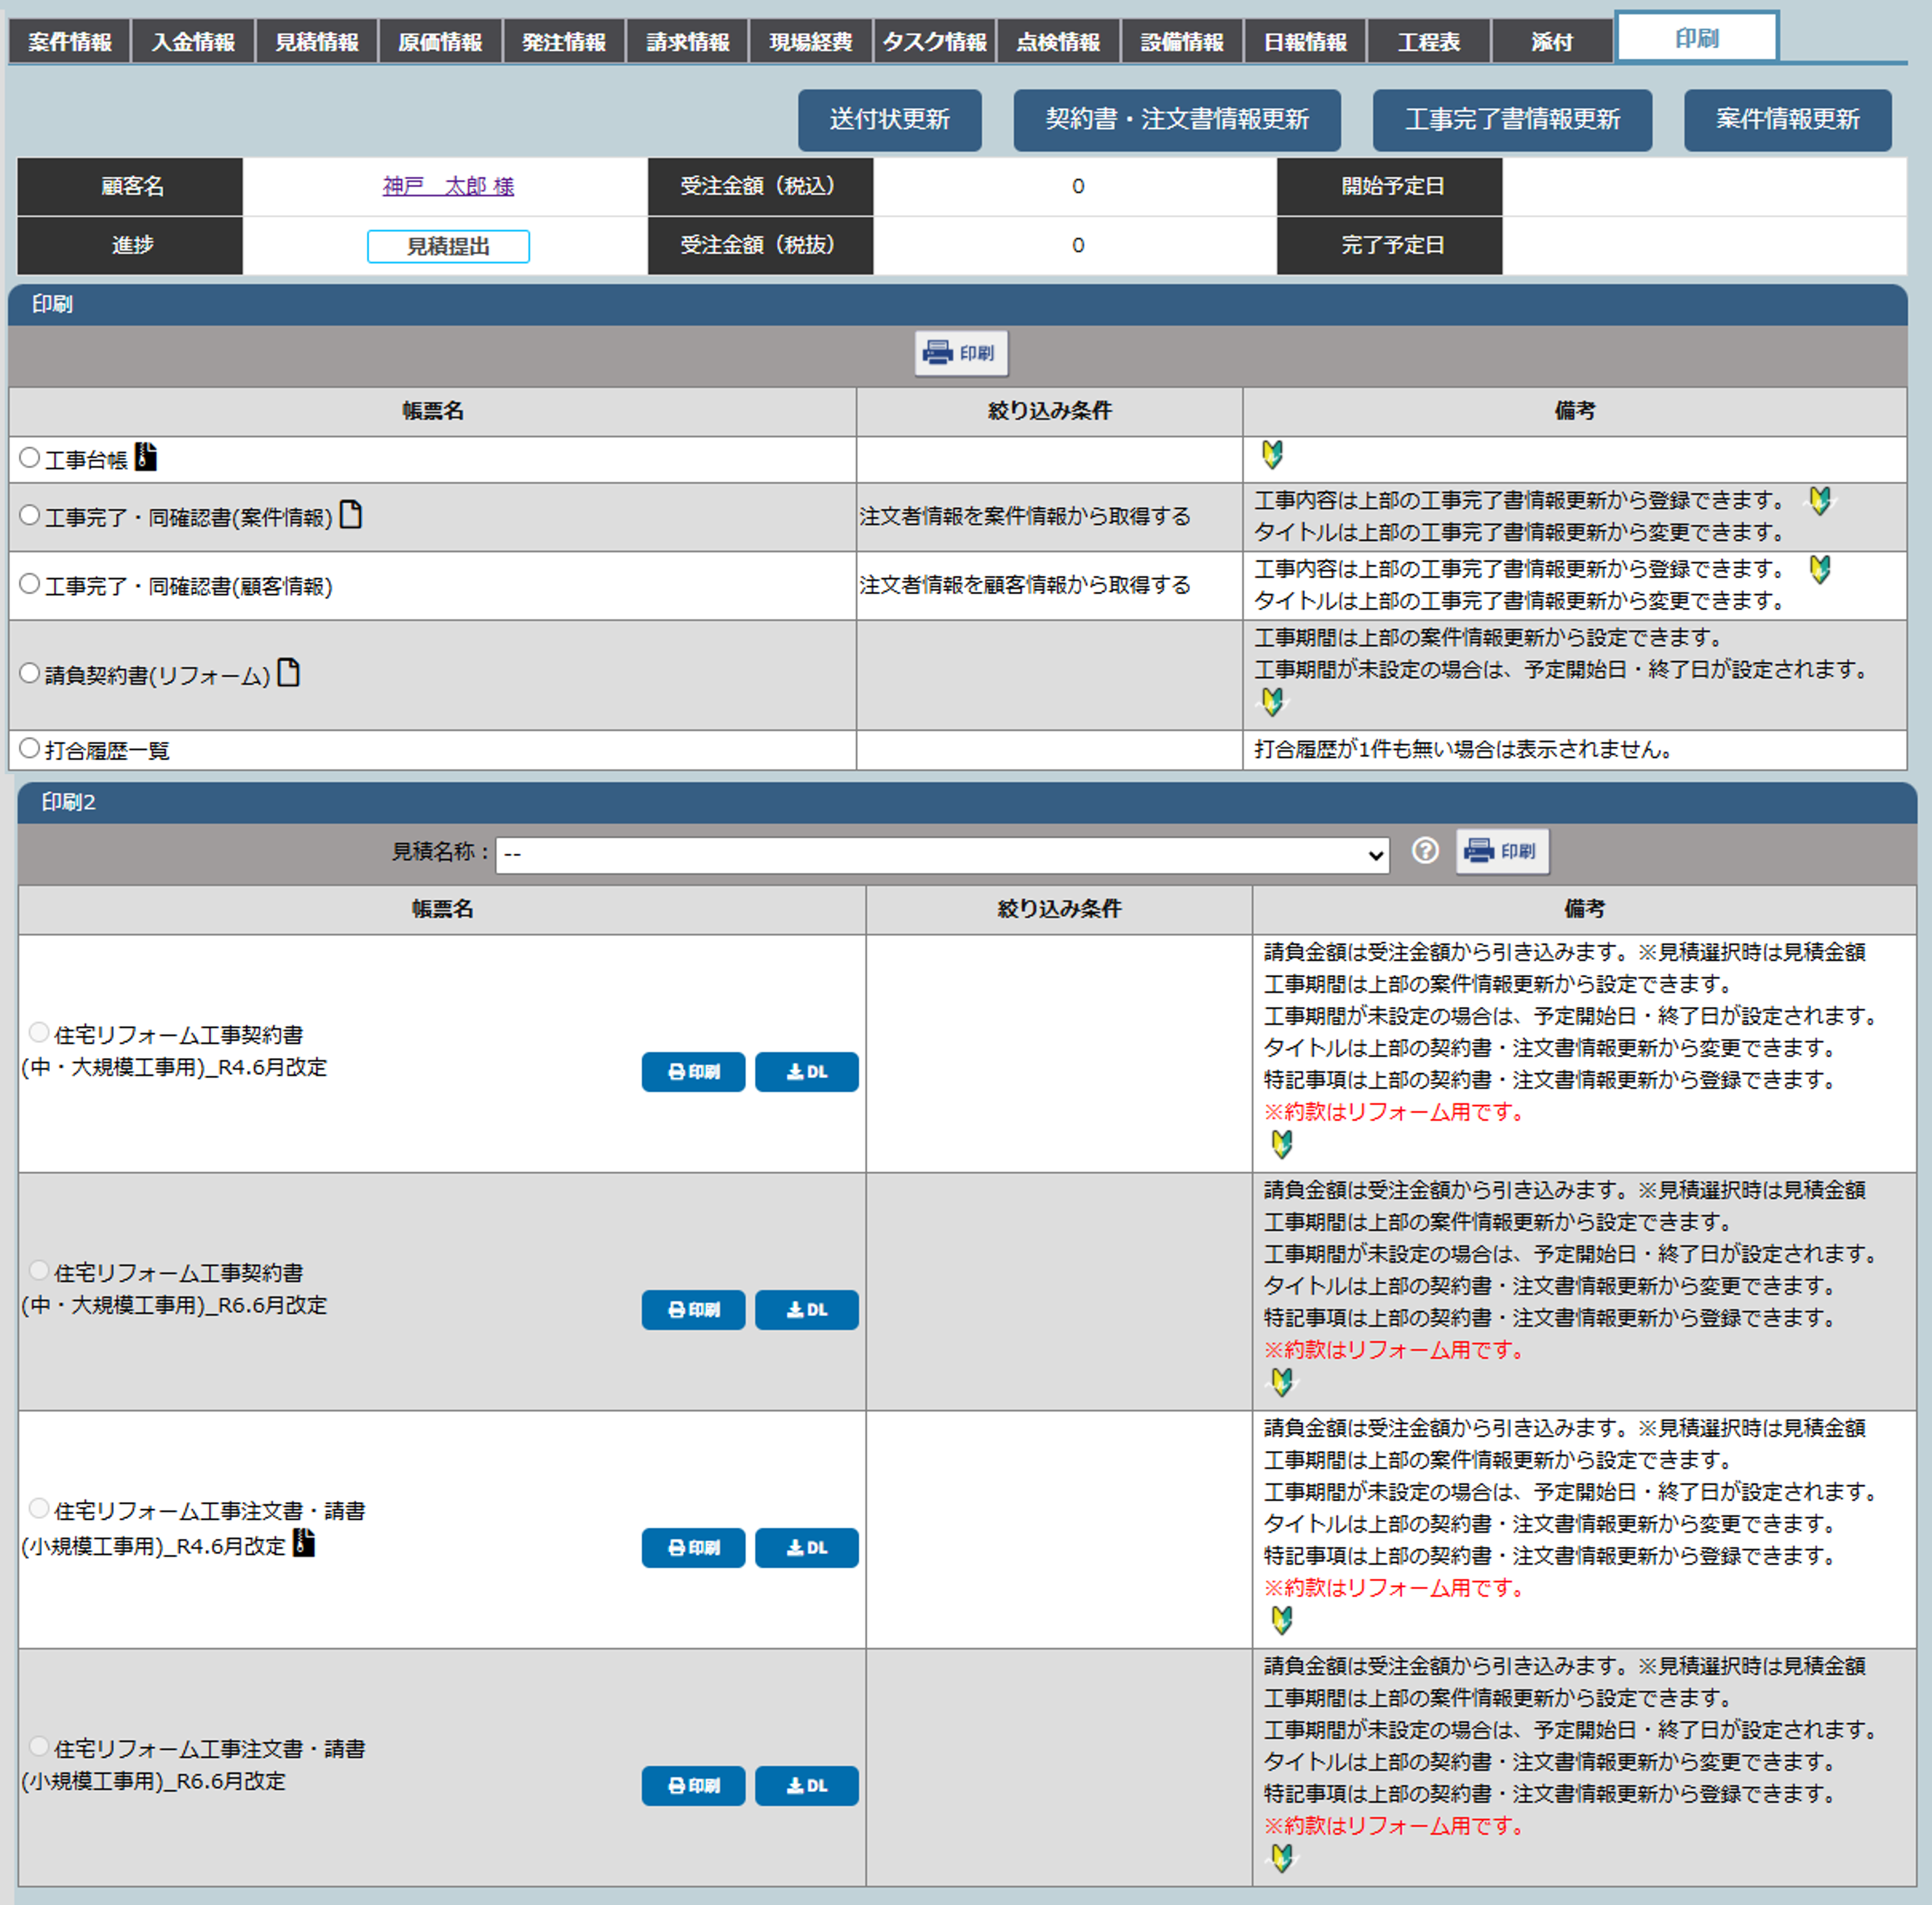This screenshot has width=1932, height=1905.
Task: Open the 見積名称 dropdown
Action: click(x=941, y=855)
